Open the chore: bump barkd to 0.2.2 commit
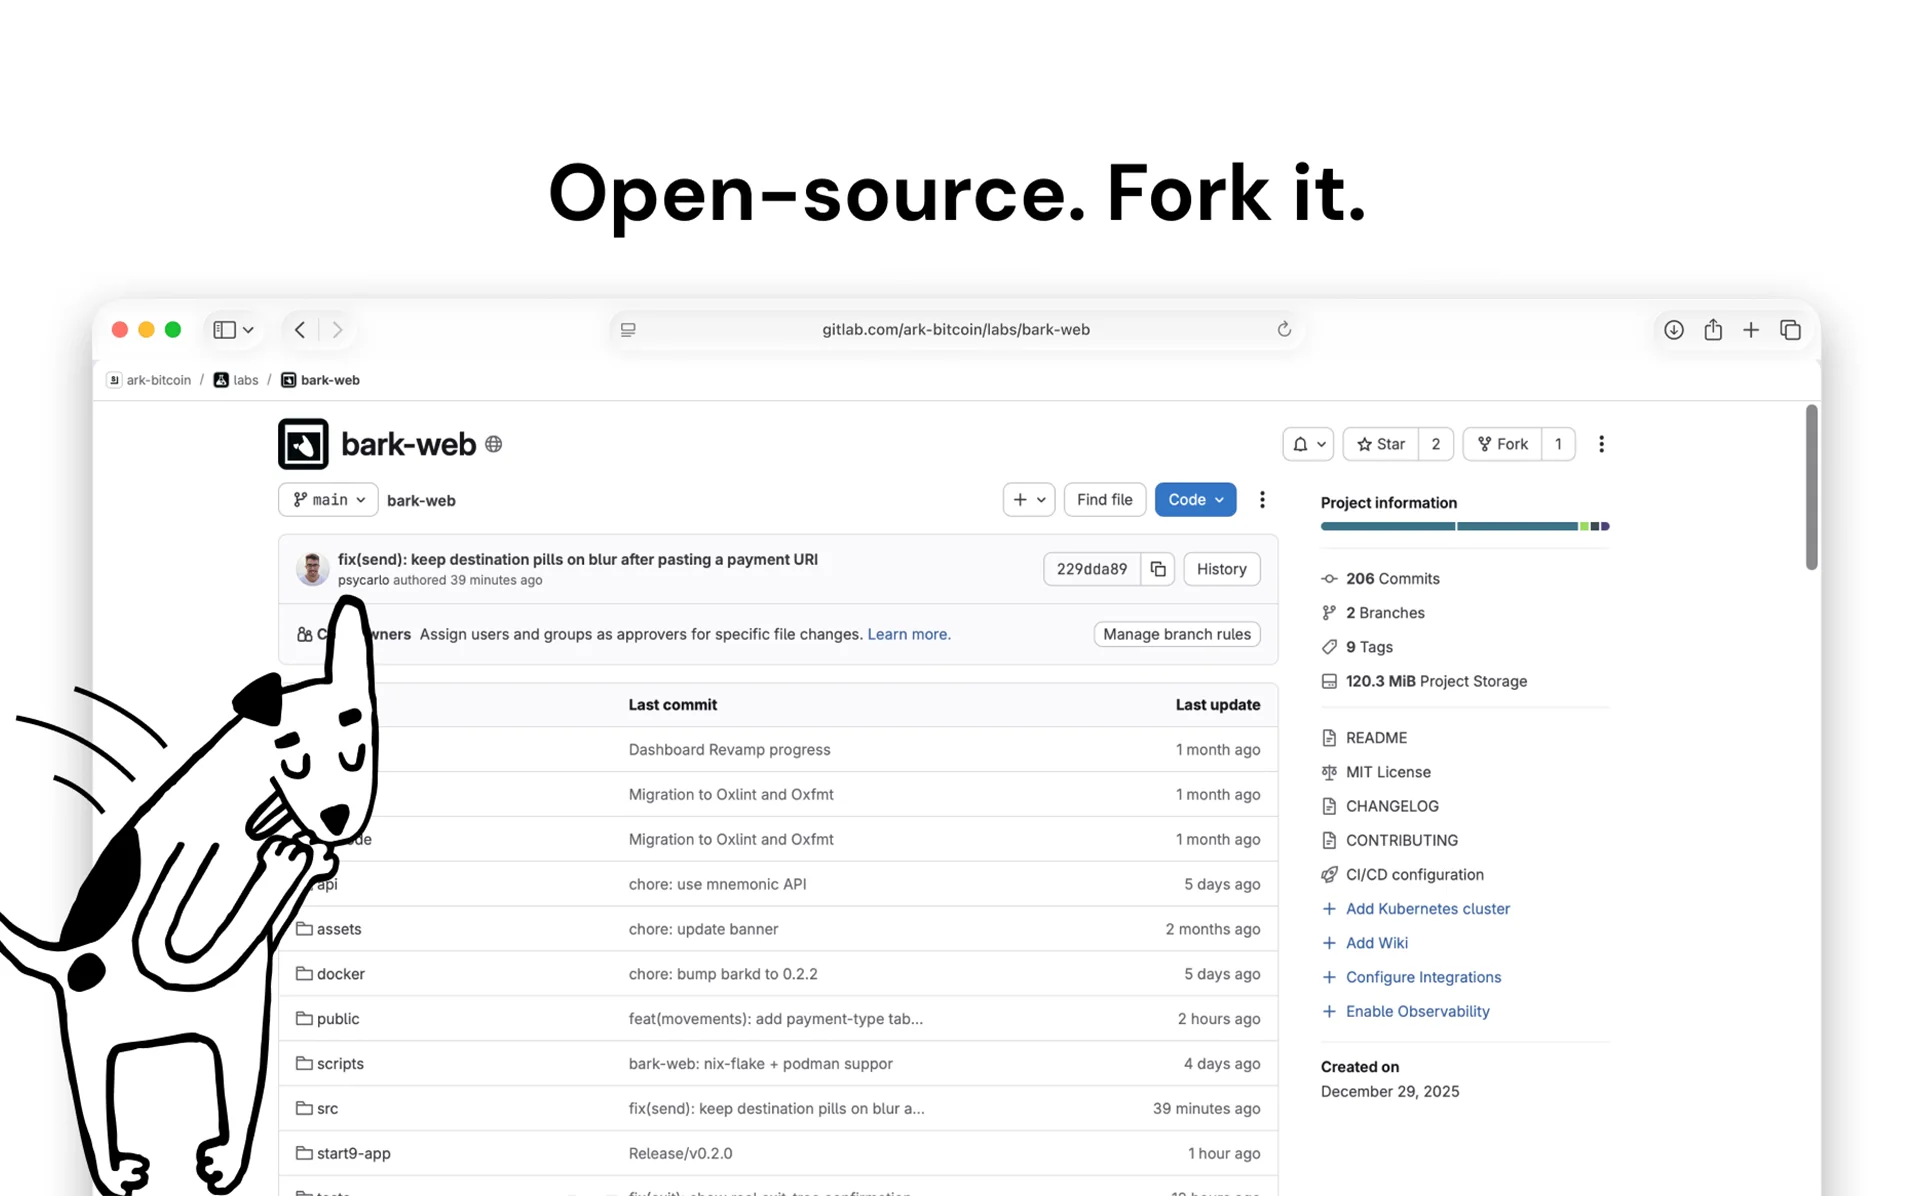The image size is (1913, 1196). click(722, 974)
